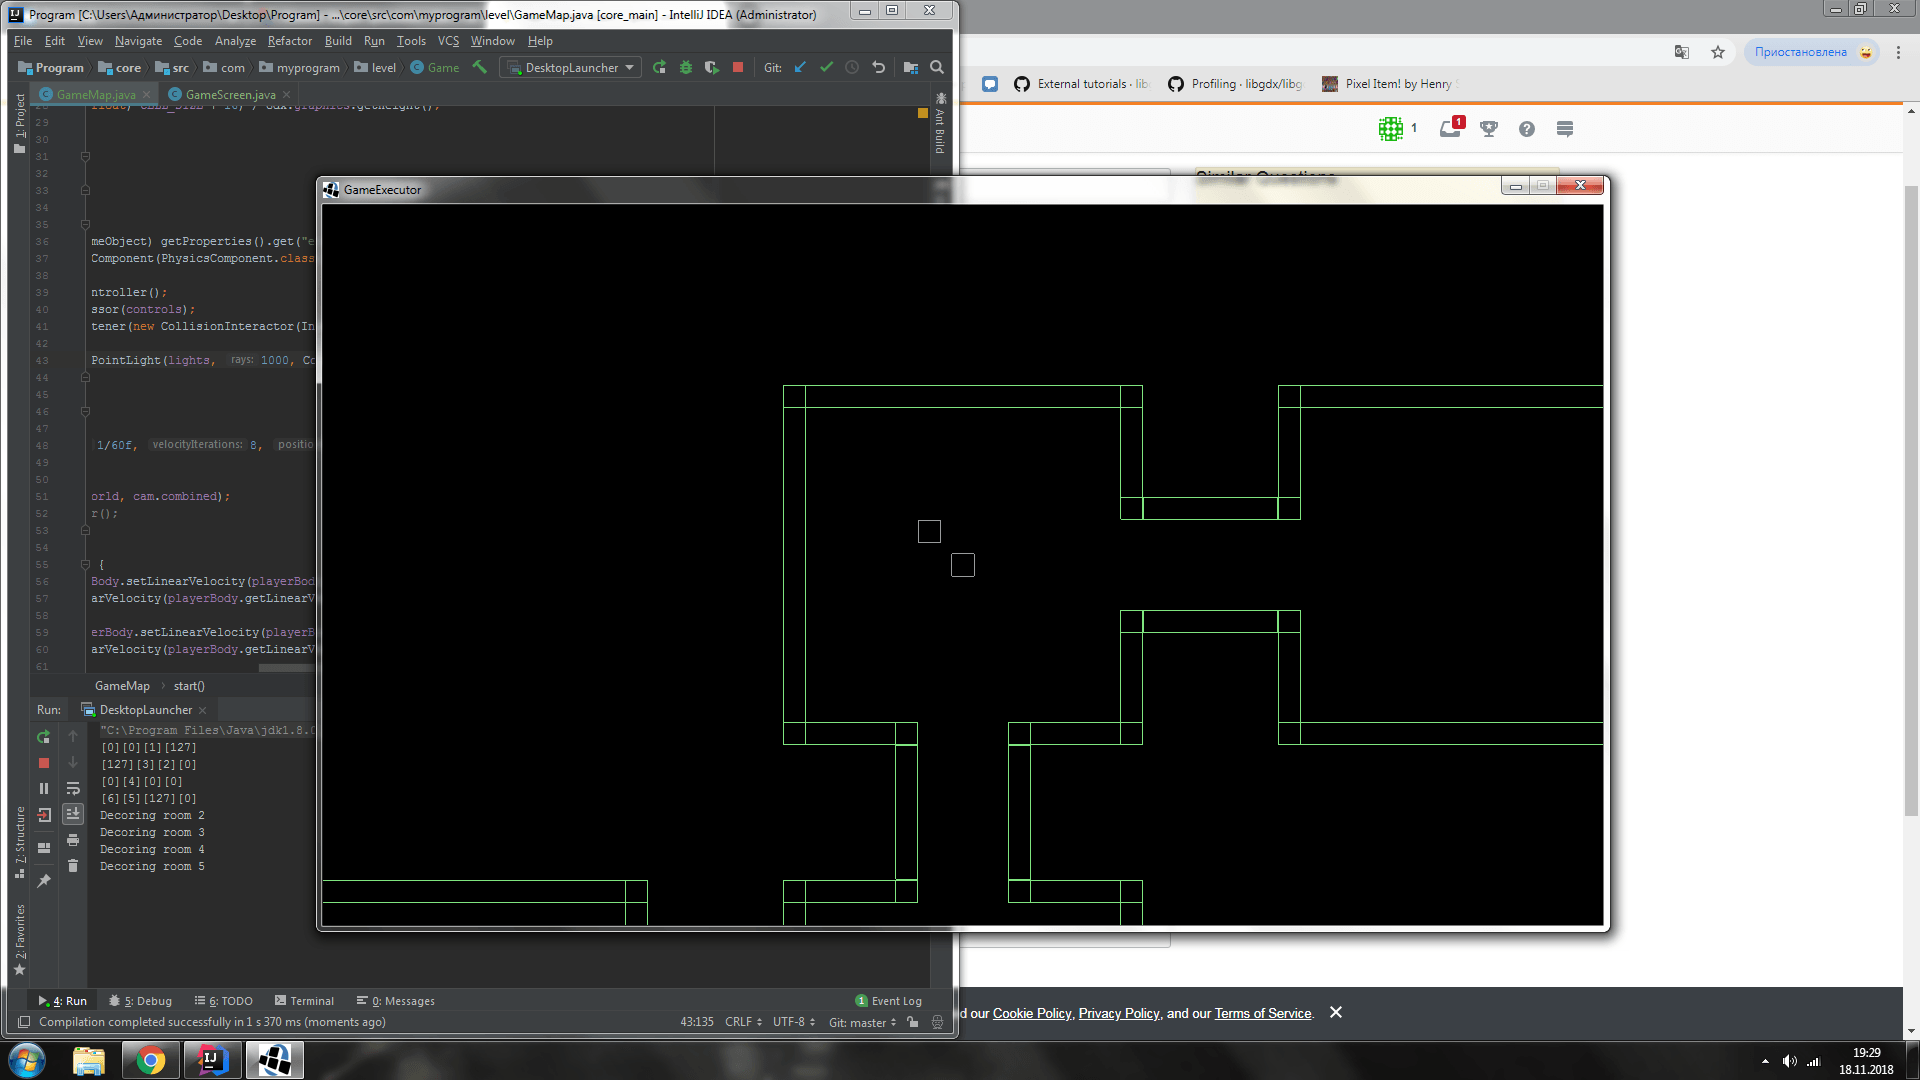Click the Stop build button

click(x=737, y=67)
